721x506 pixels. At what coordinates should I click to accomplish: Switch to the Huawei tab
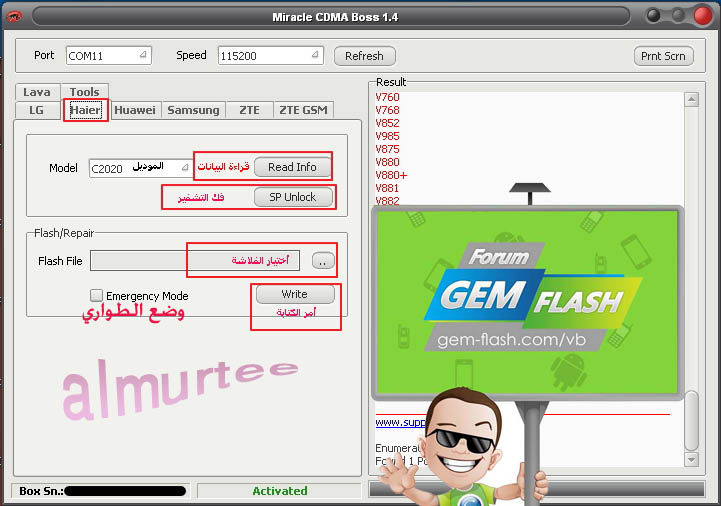coord(135,110)
